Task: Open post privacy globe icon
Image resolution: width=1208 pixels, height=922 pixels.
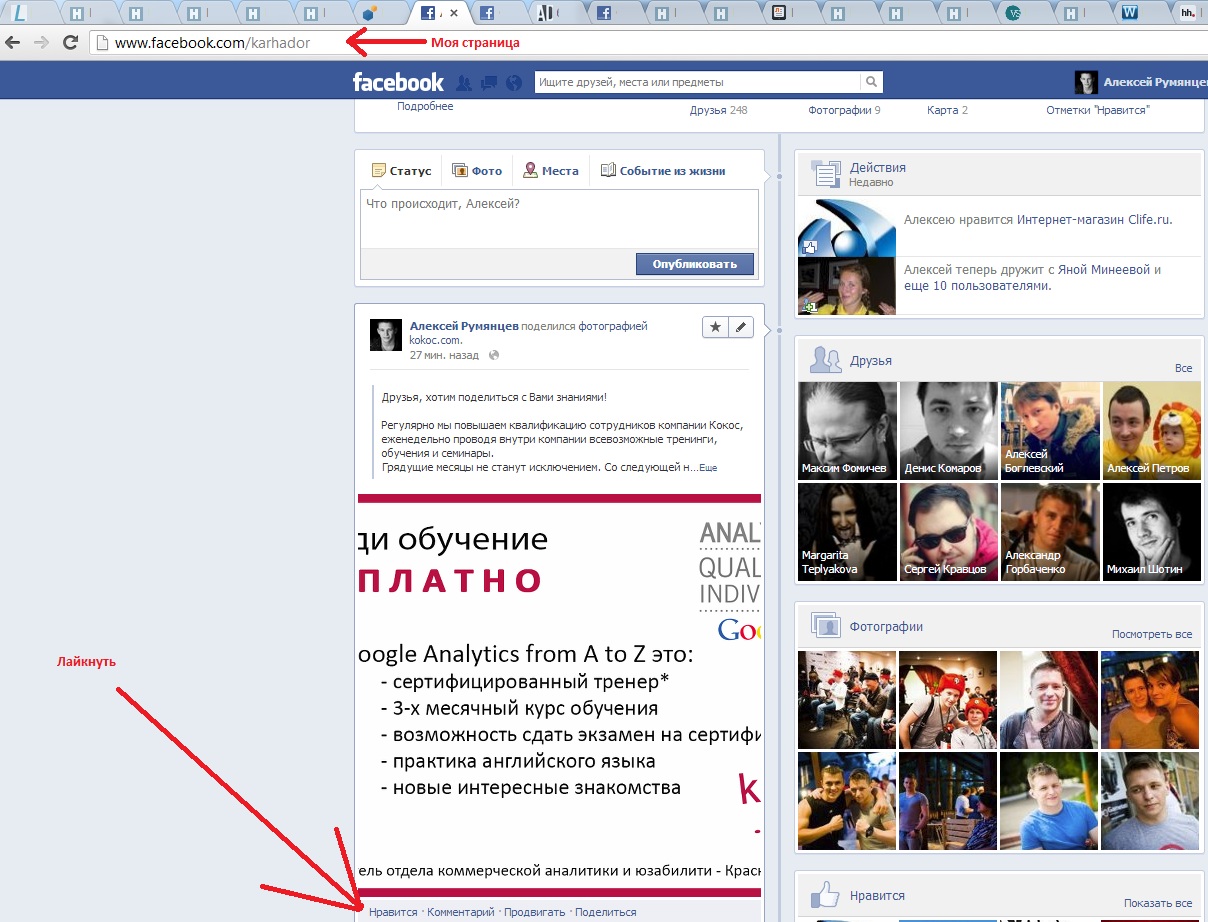Action: pos(494,355)
